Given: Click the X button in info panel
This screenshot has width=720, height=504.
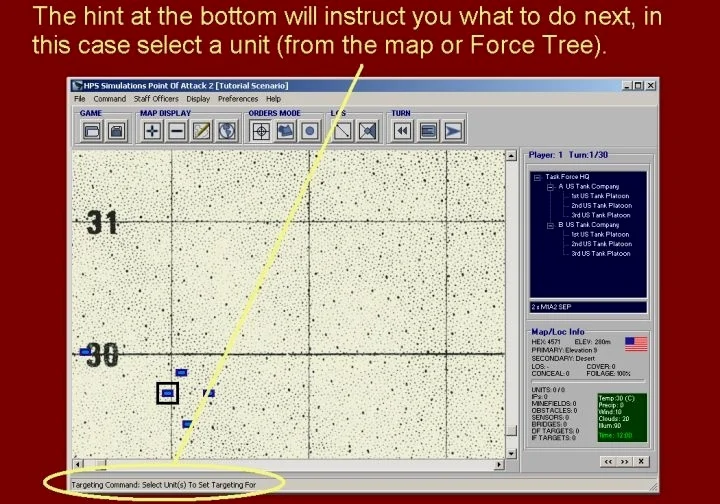Looking at the screenshot, I should 641,462.
